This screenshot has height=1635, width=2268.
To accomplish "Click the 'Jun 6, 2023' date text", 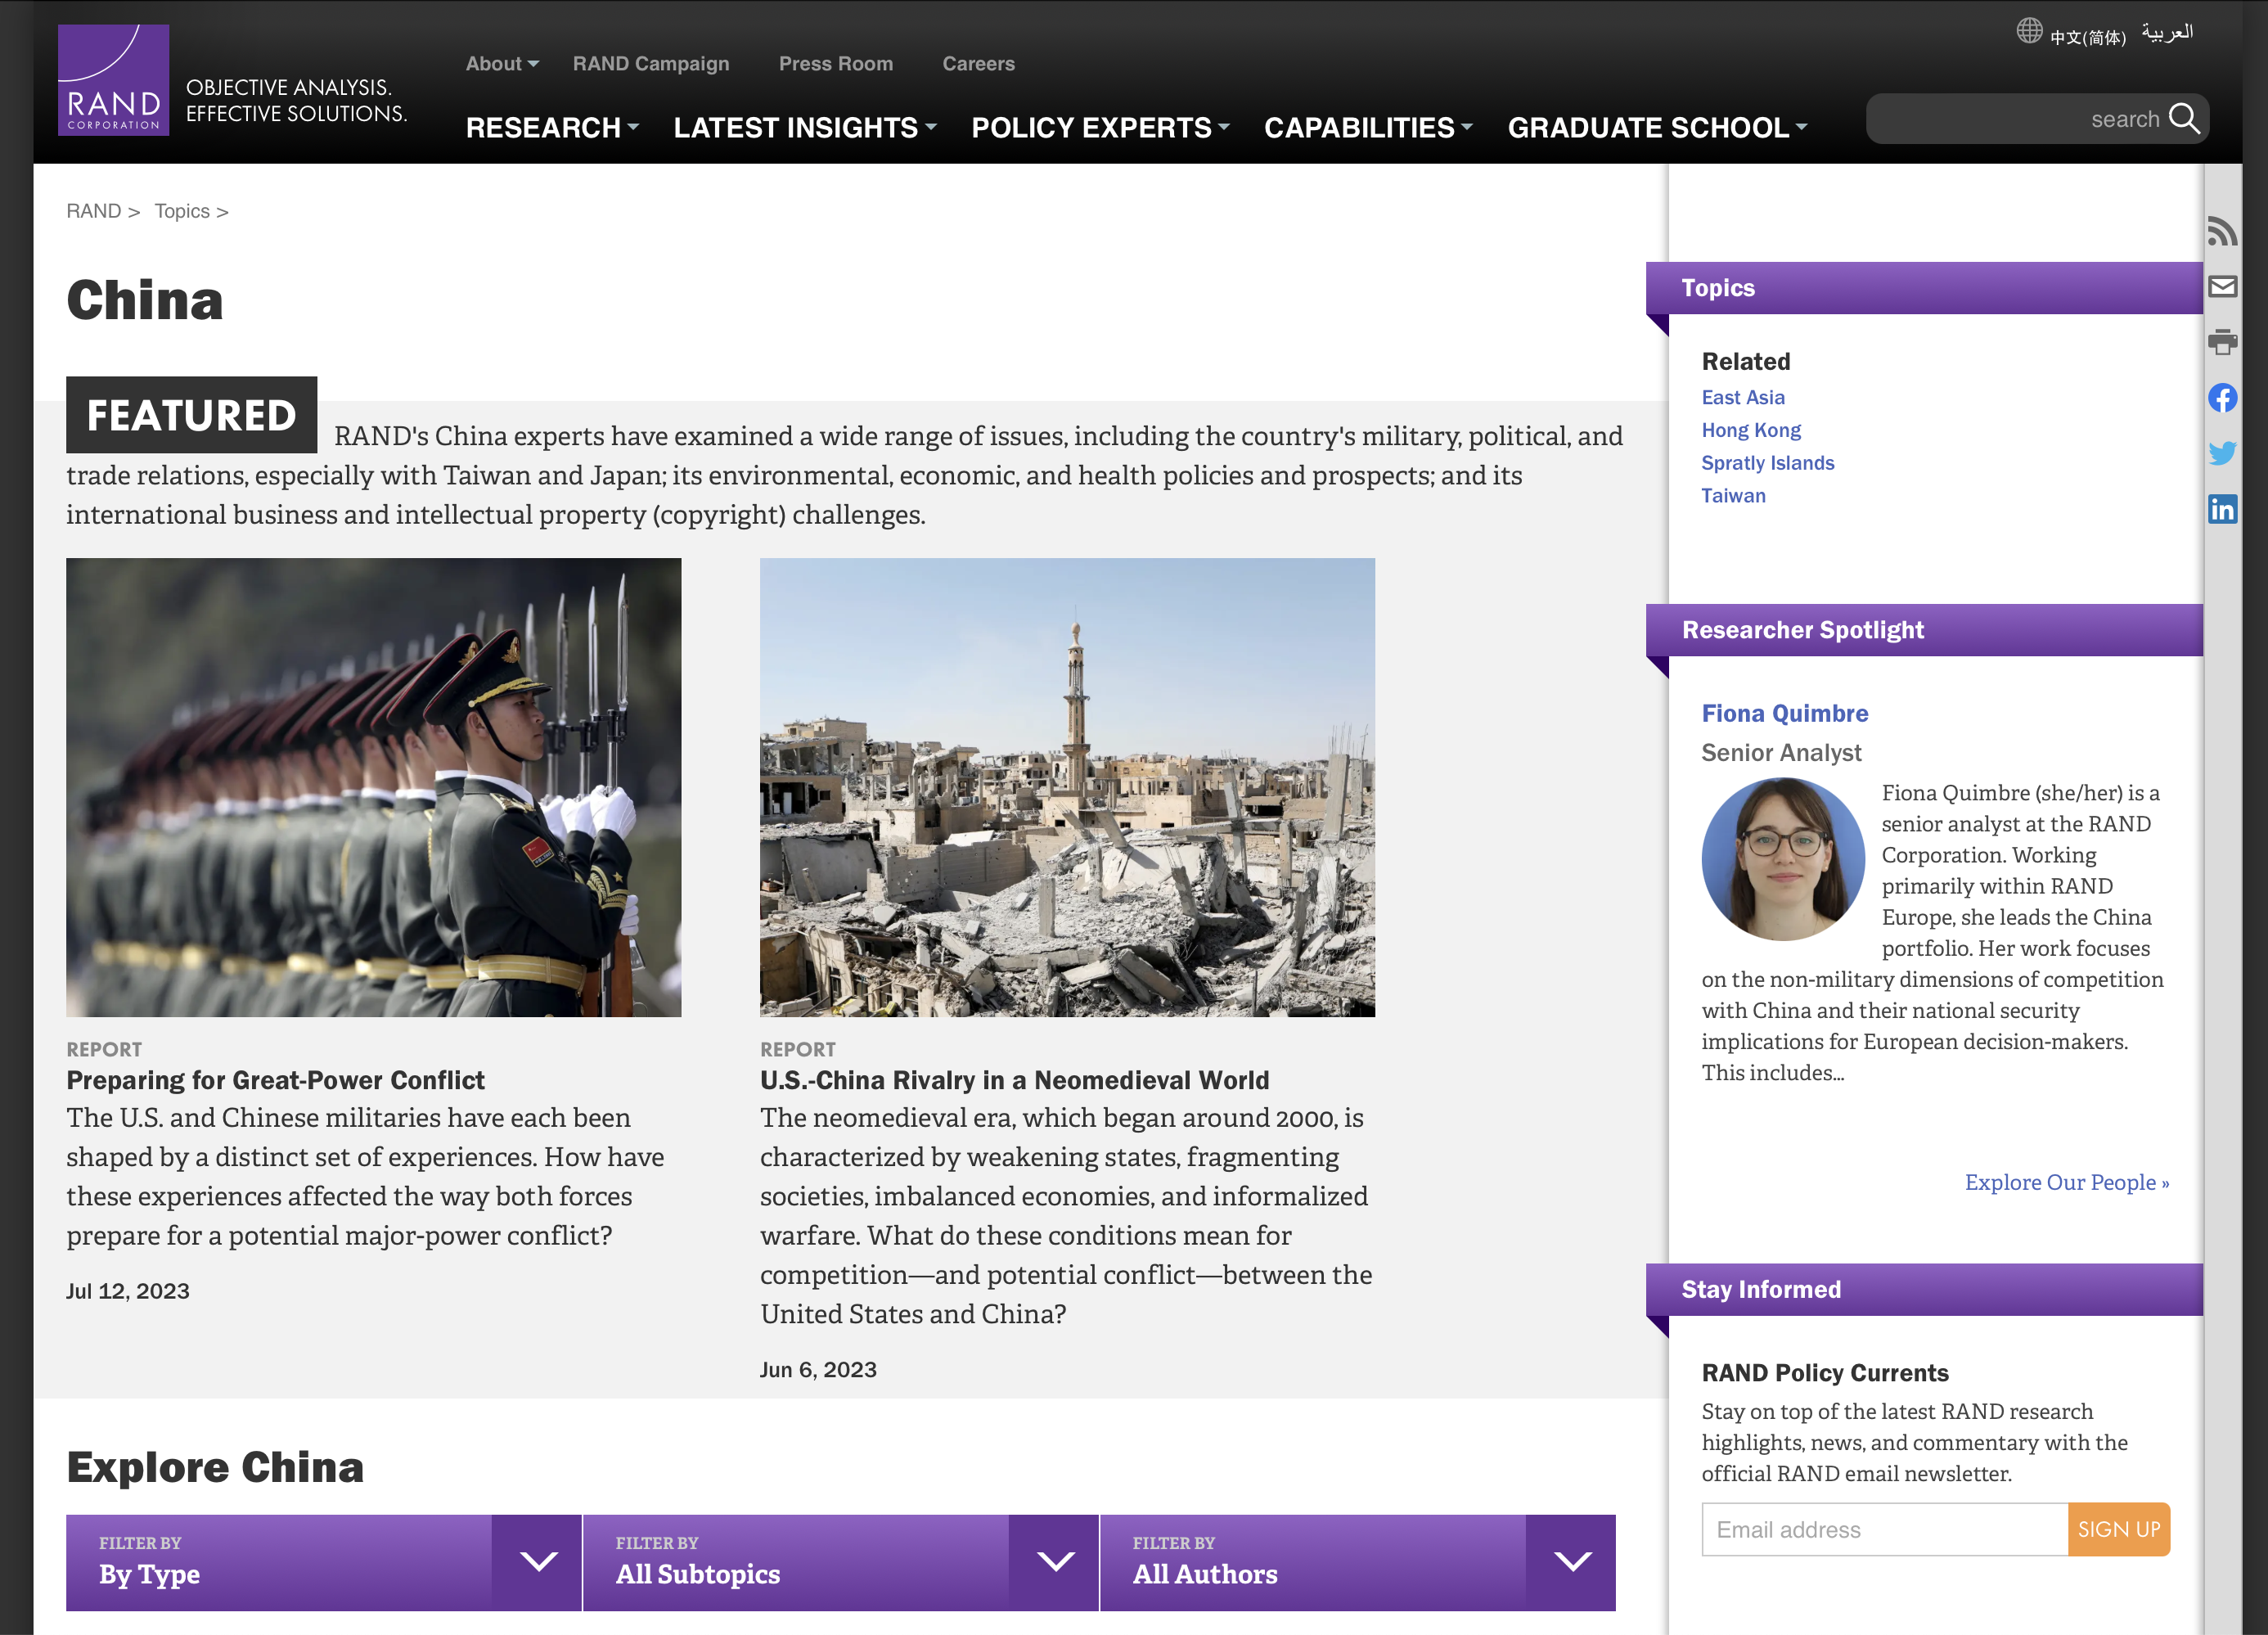I will point(818,1370).
